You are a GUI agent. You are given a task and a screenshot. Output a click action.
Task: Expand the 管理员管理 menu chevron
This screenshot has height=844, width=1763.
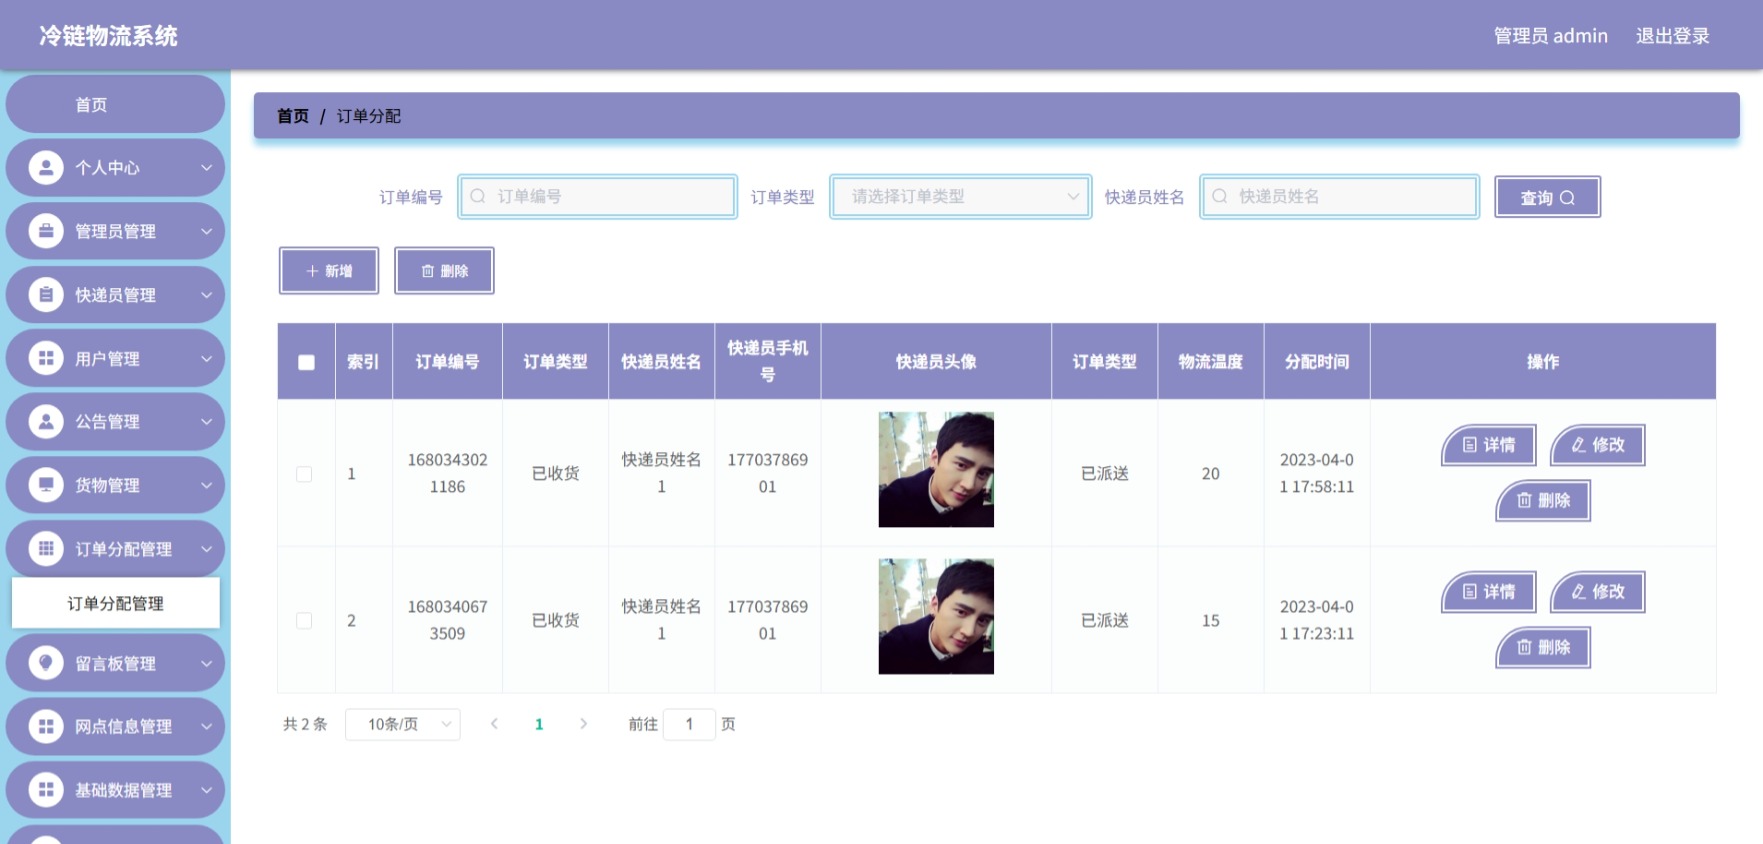point(207,231)
